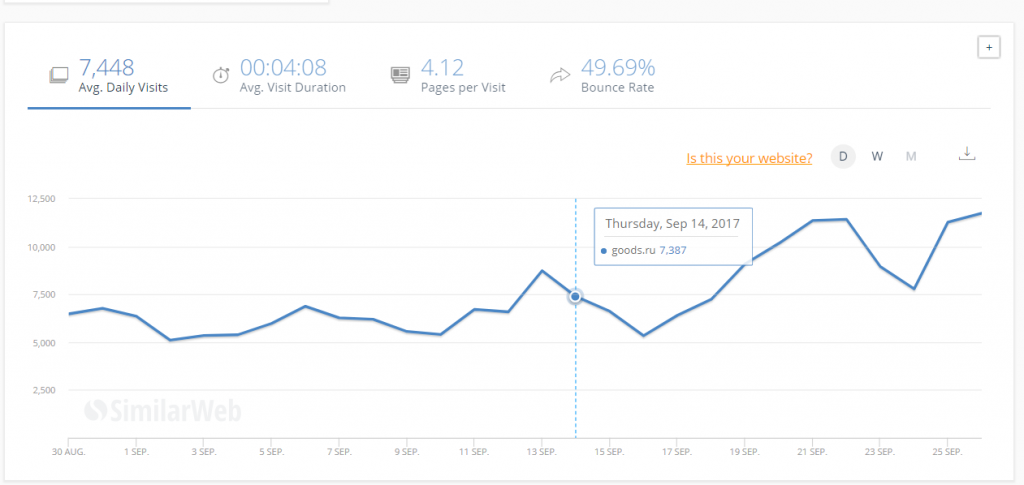The width and height of the screenshot is (1024, 485).
Task: Click the 21 SEP. label on x-axis
Action: click(812, 452)
